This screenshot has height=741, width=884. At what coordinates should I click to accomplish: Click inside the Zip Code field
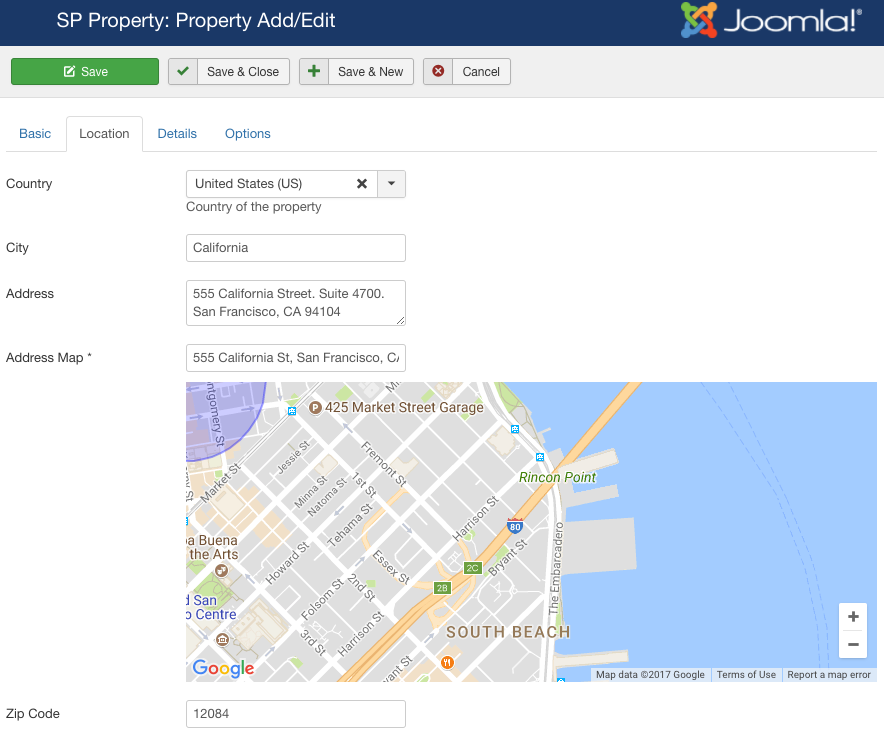pyautogui.click(x=295, y=713)
